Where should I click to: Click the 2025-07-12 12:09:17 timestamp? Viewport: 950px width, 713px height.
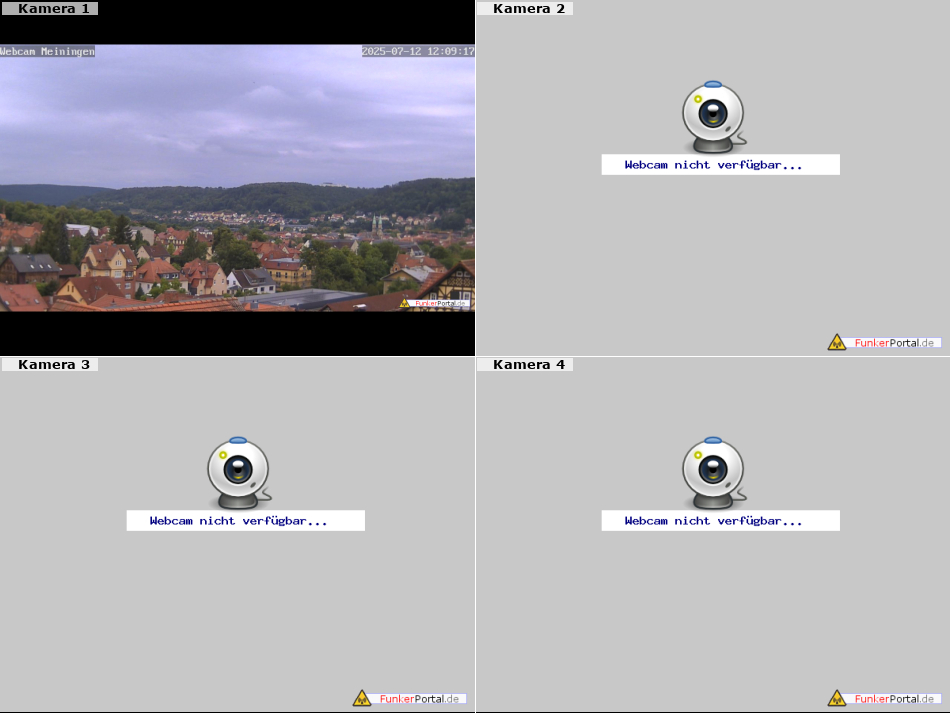click(418, 51)
